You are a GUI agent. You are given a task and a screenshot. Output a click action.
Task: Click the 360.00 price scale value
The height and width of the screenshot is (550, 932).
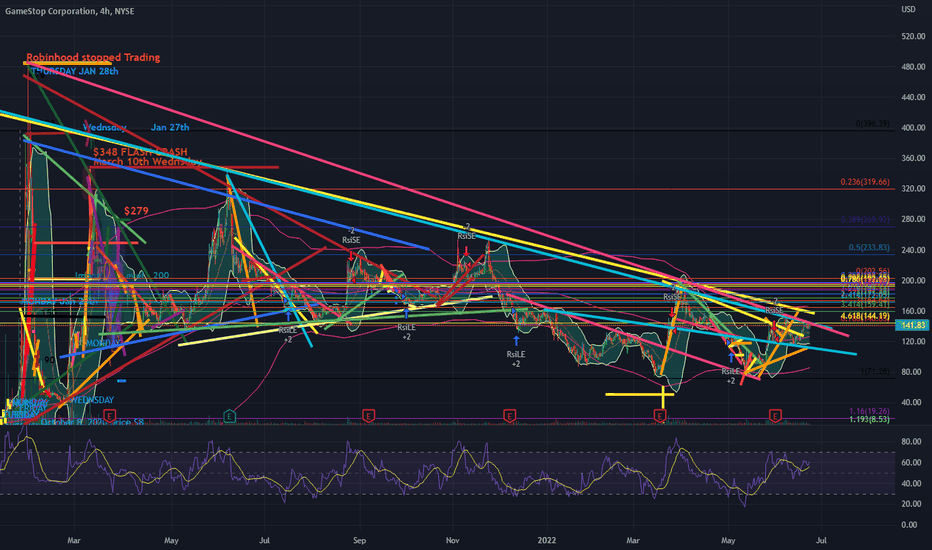click(913, 158)
